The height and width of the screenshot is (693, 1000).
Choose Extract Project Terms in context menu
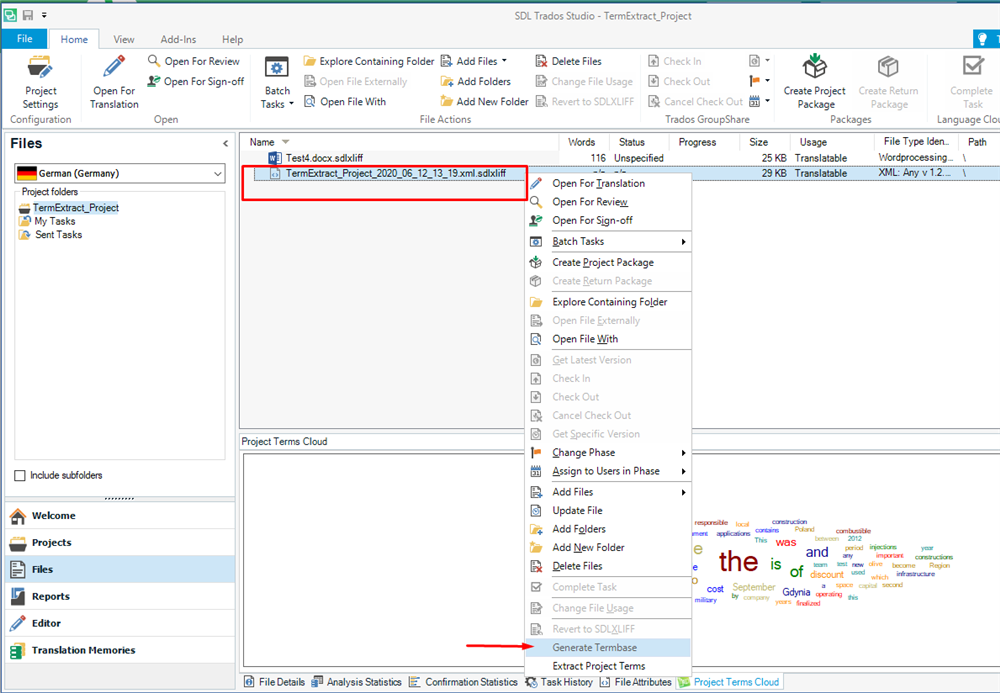(608, 666)
